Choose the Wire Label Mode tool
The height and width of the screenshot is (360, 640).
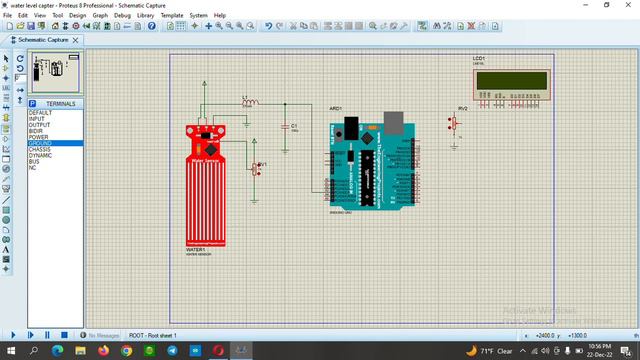pos(6,88)
